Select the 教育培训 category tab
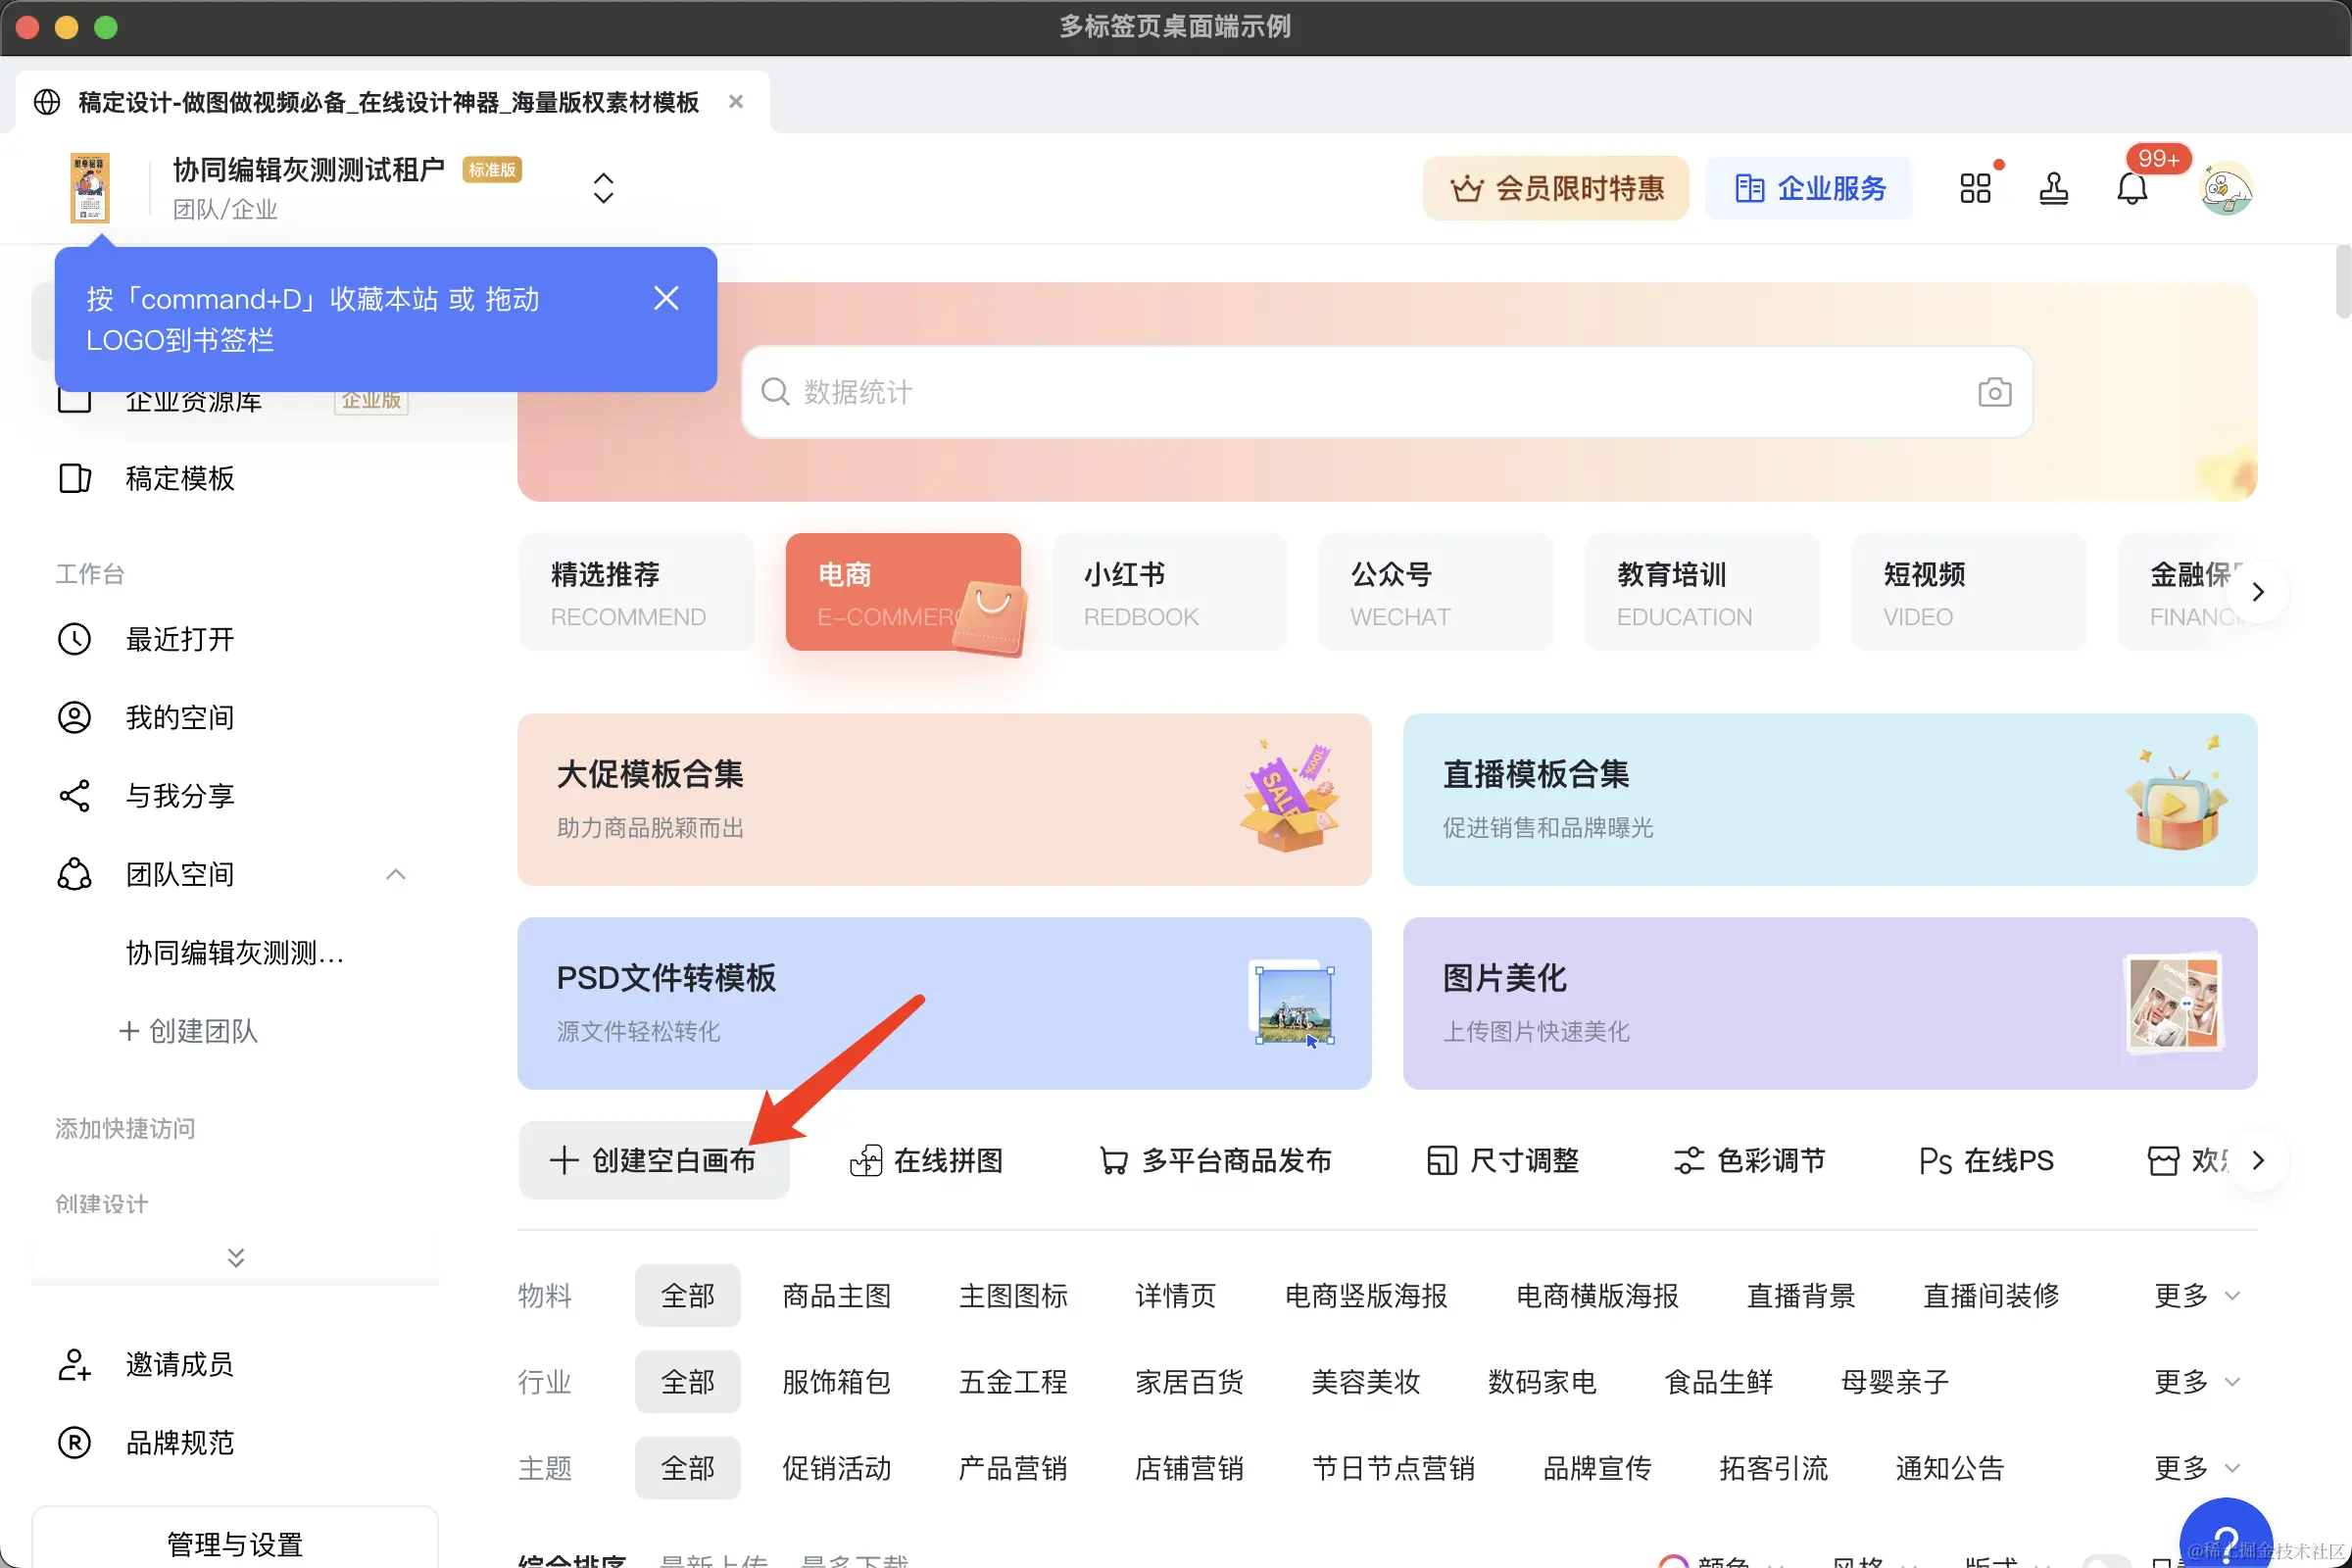The image size is (2352, 1568). (1701, 592)
